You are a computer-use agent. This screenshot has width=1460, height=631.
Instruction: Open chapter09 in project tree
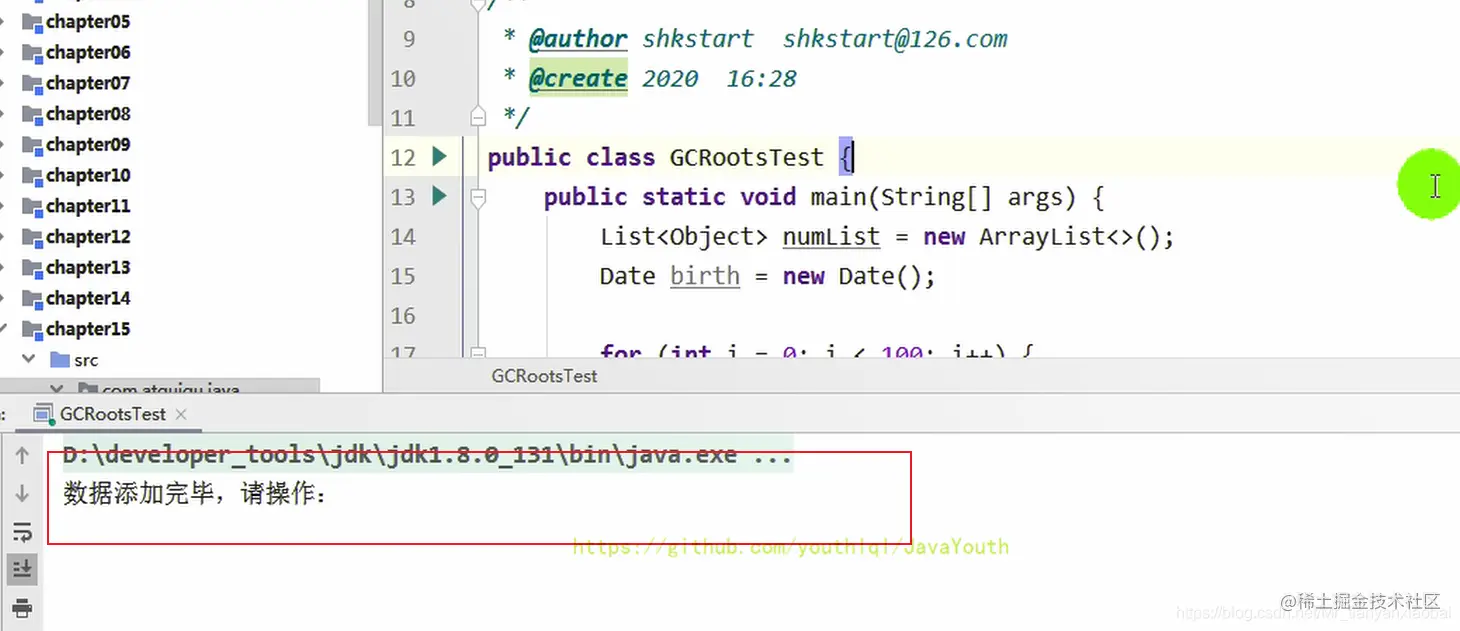pyautogui.click(x=88, y=145)
